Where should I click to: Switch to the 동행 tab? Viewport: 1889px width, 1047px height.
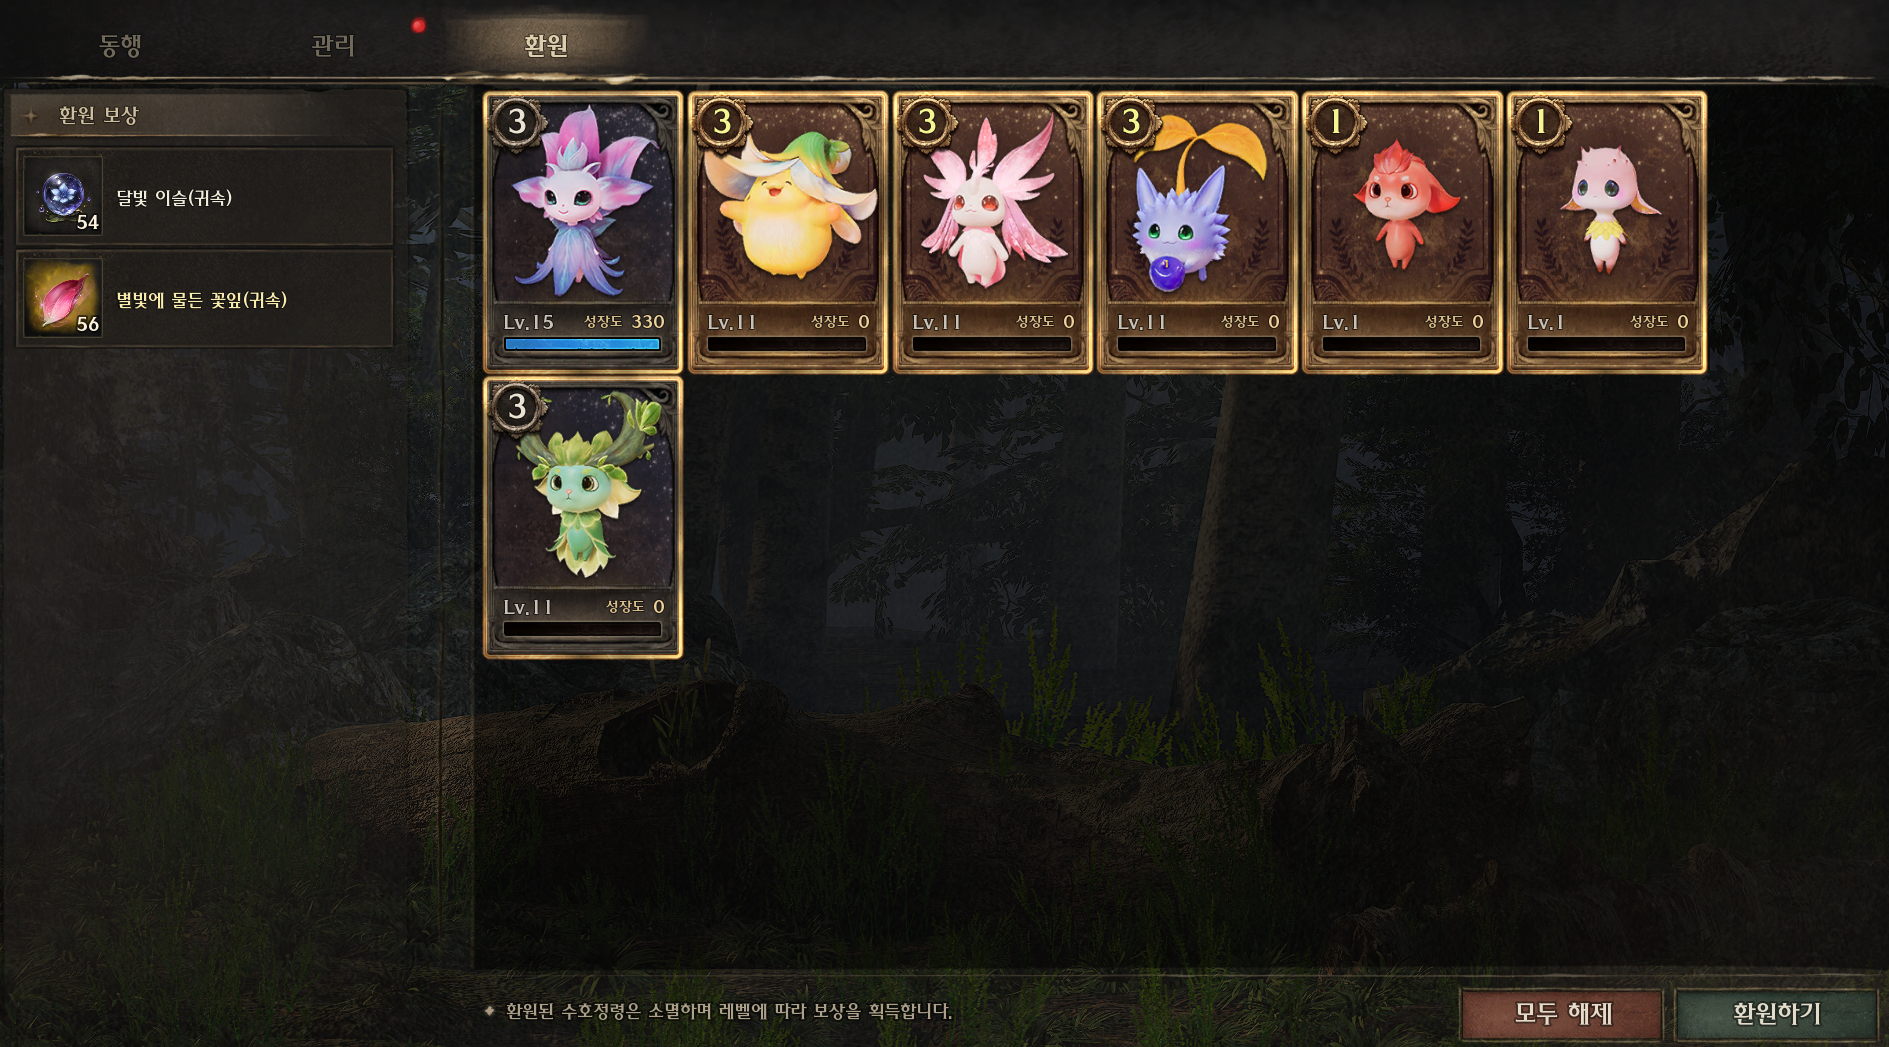pyautogui.click(x=120, y=45)
